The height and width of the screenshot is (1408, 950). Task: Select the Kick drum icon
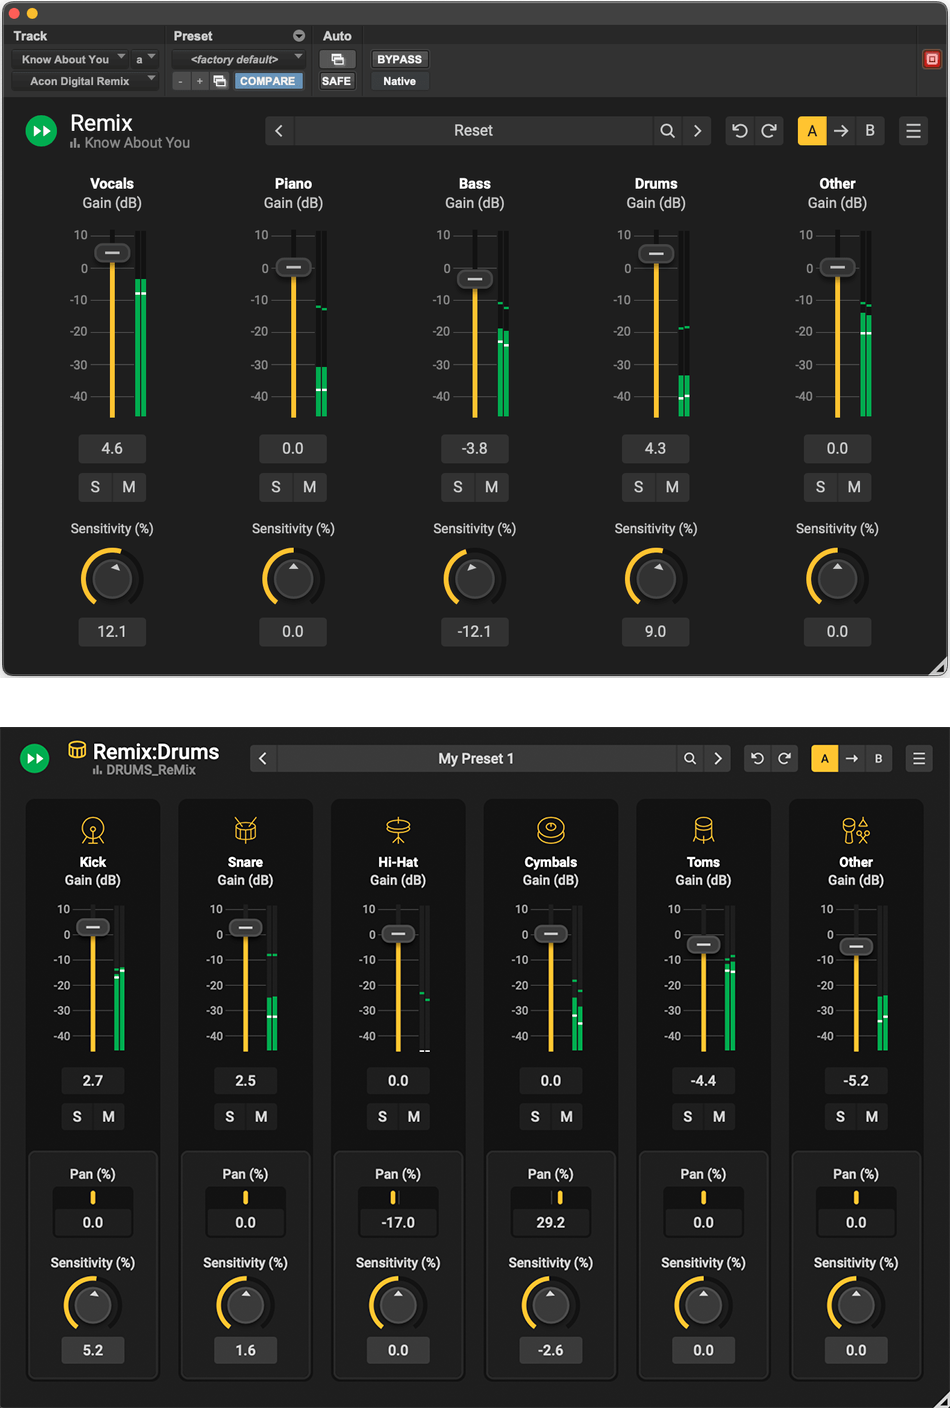(x=93, y=830)
